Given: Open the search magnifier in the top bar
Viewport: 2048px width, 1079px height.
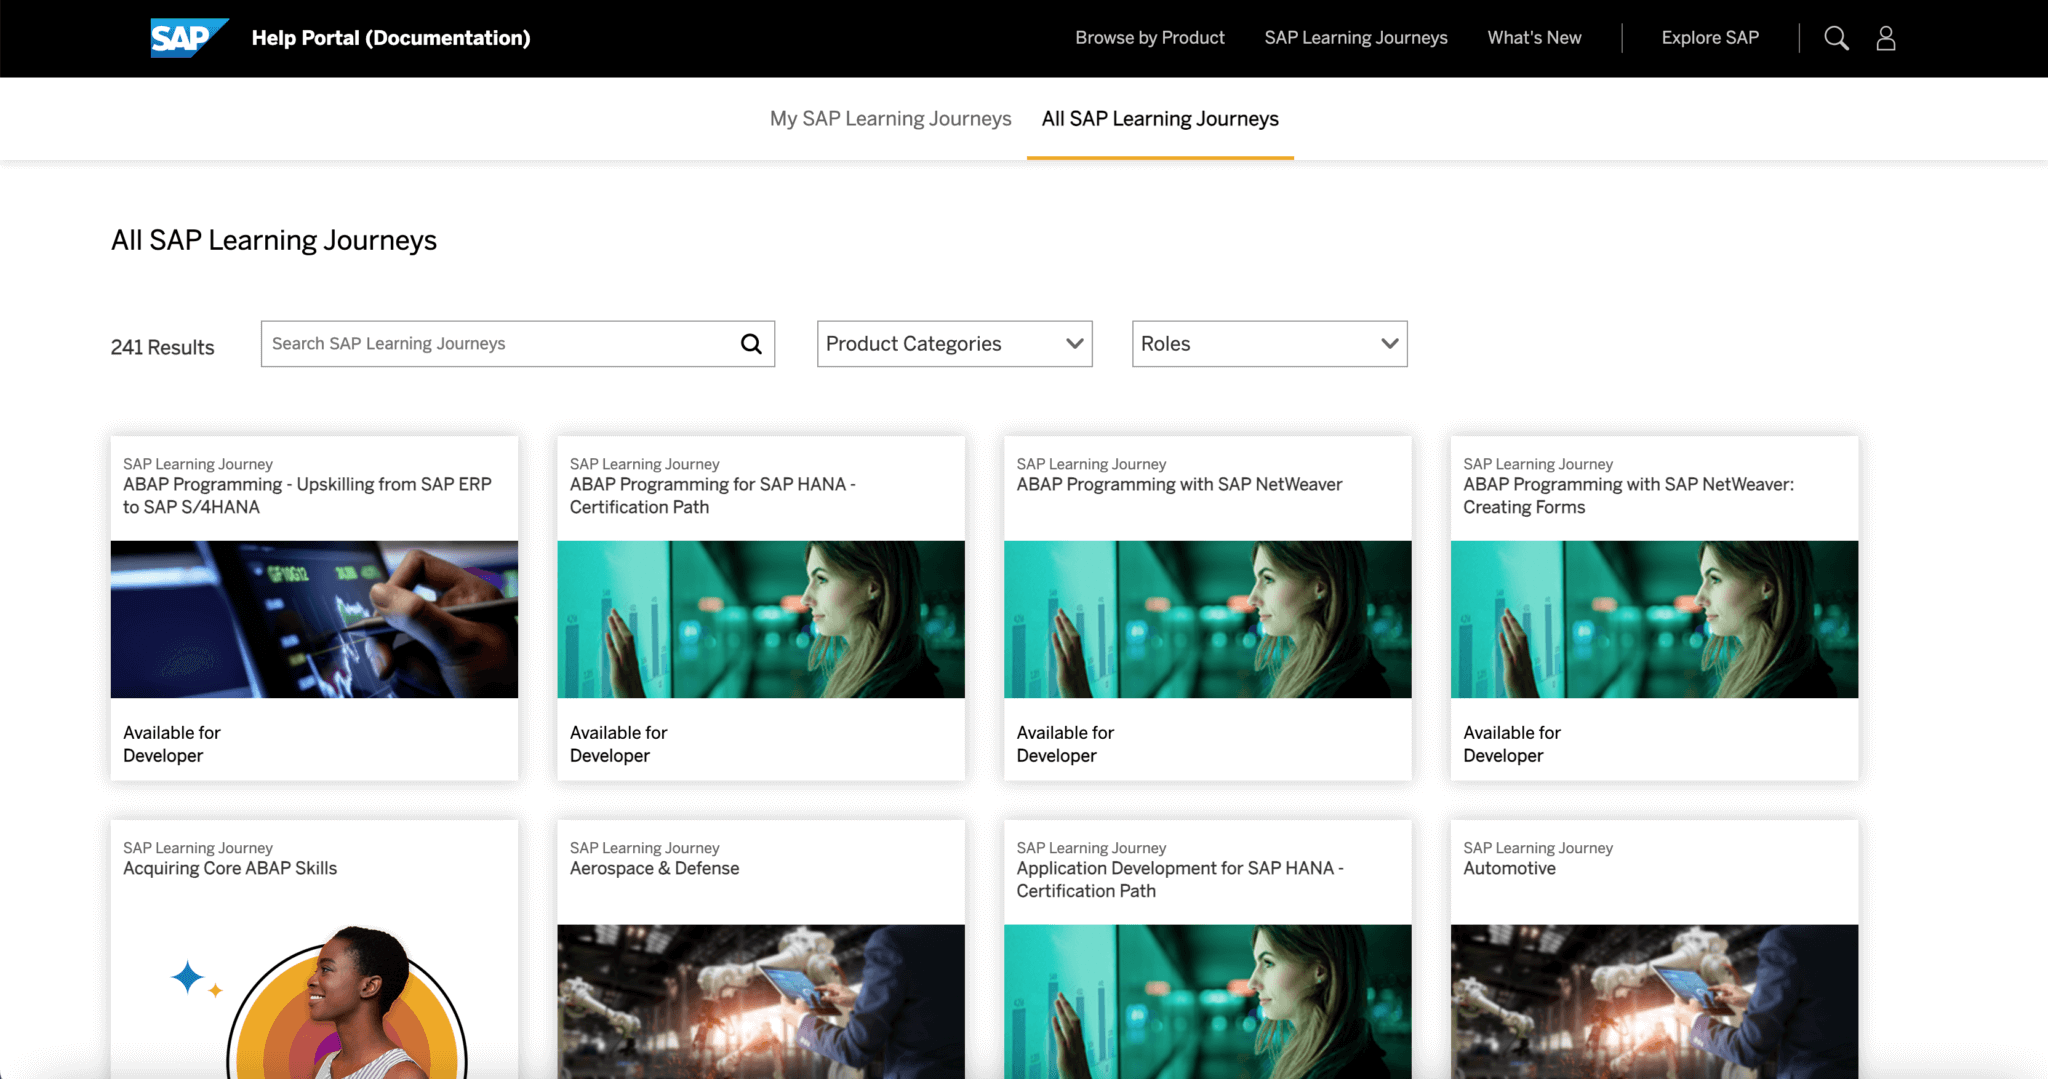Looking at the screenshot, I should 1836,37.
